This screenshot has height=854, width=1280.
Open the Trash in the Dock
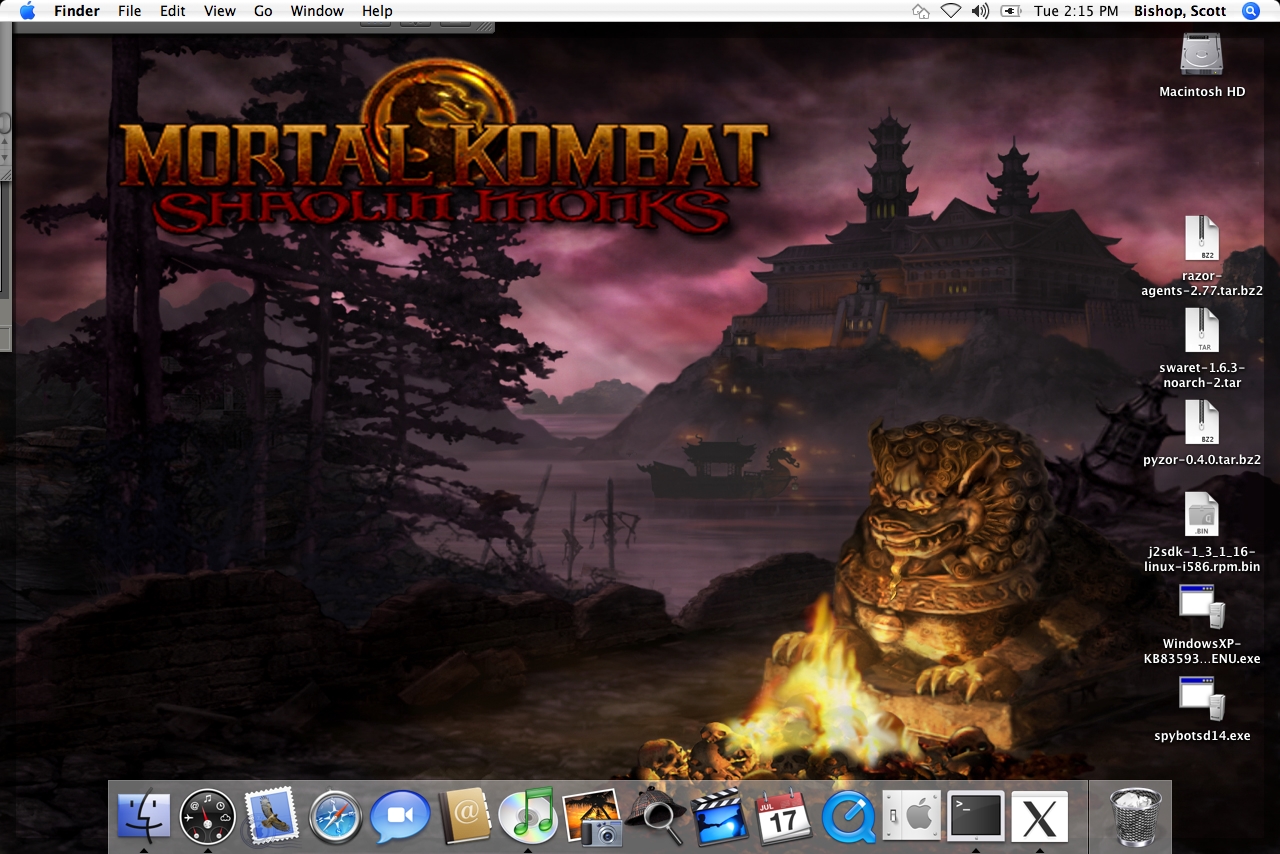click(1136, 816)
